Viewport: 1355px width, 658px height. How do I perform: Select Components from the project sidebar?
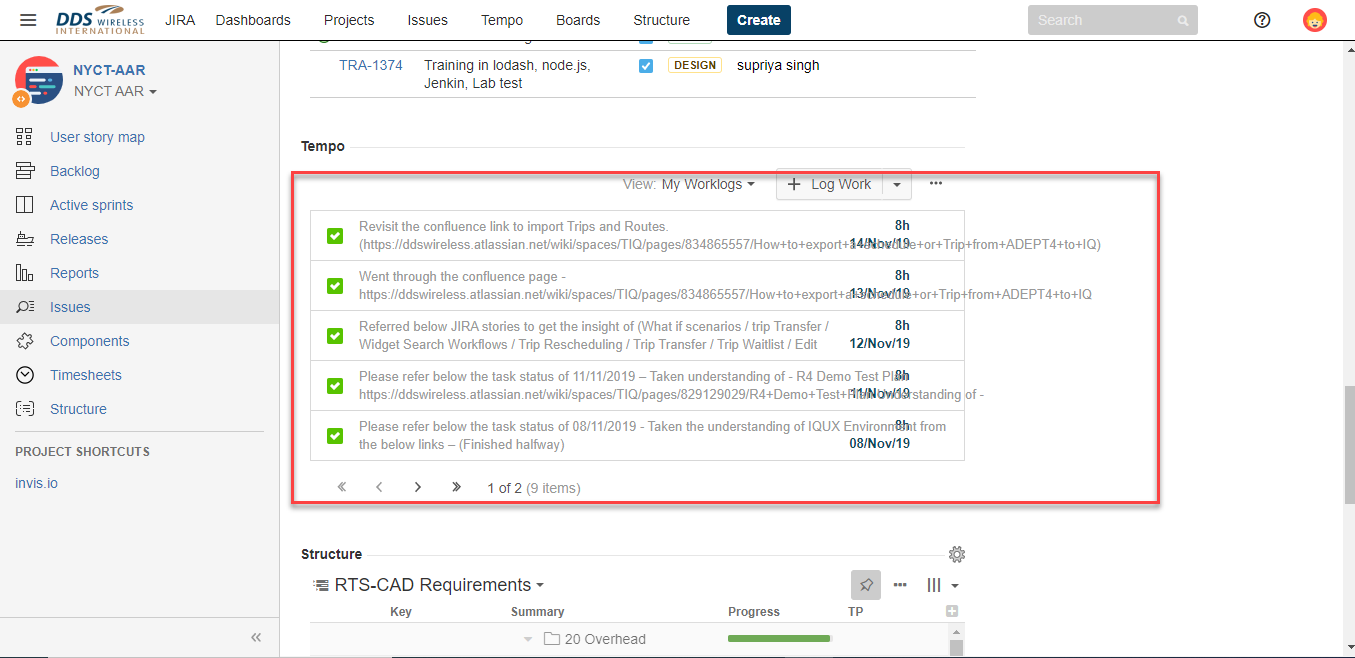90,340
